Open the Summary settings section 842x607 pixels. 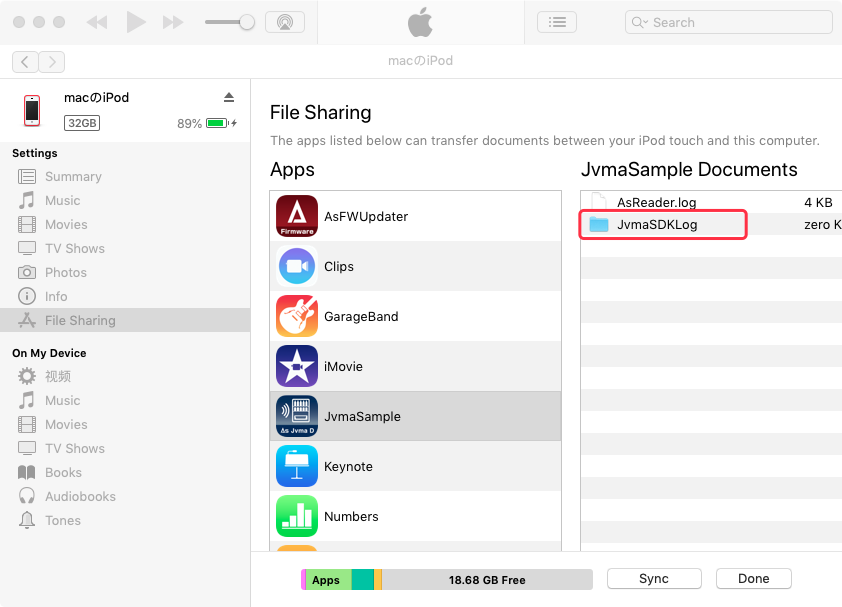(72, 177)
